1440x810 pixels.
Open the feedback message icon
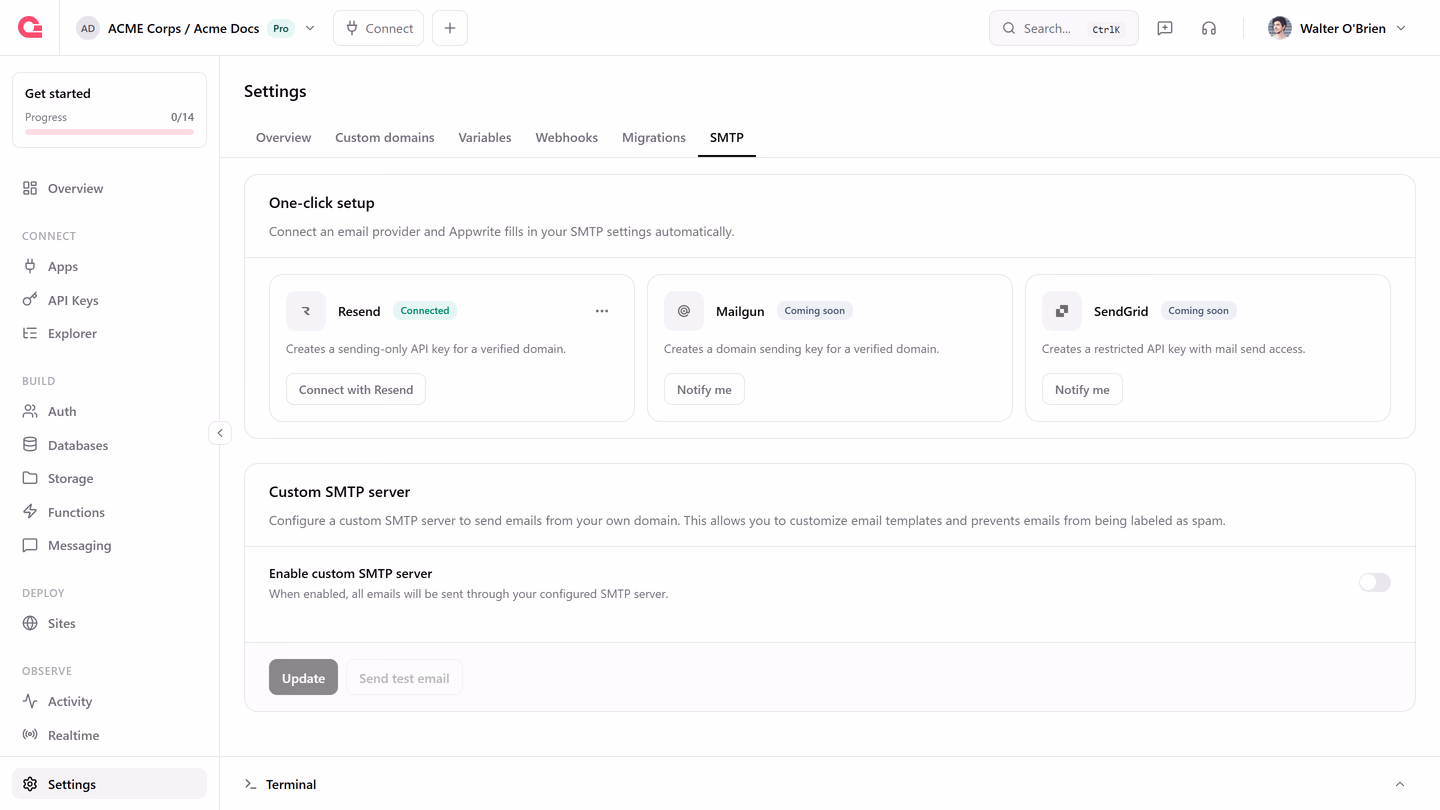1165,28
